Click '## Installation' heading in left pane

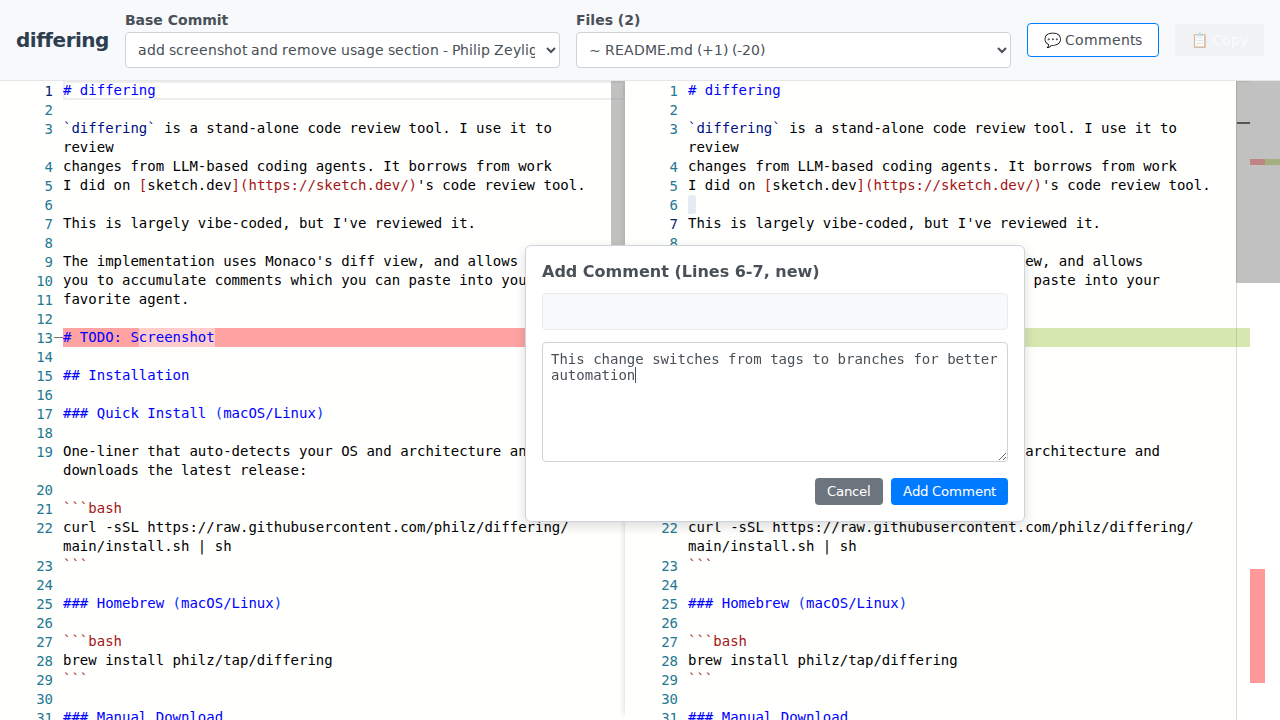click(x=126, y=375)
